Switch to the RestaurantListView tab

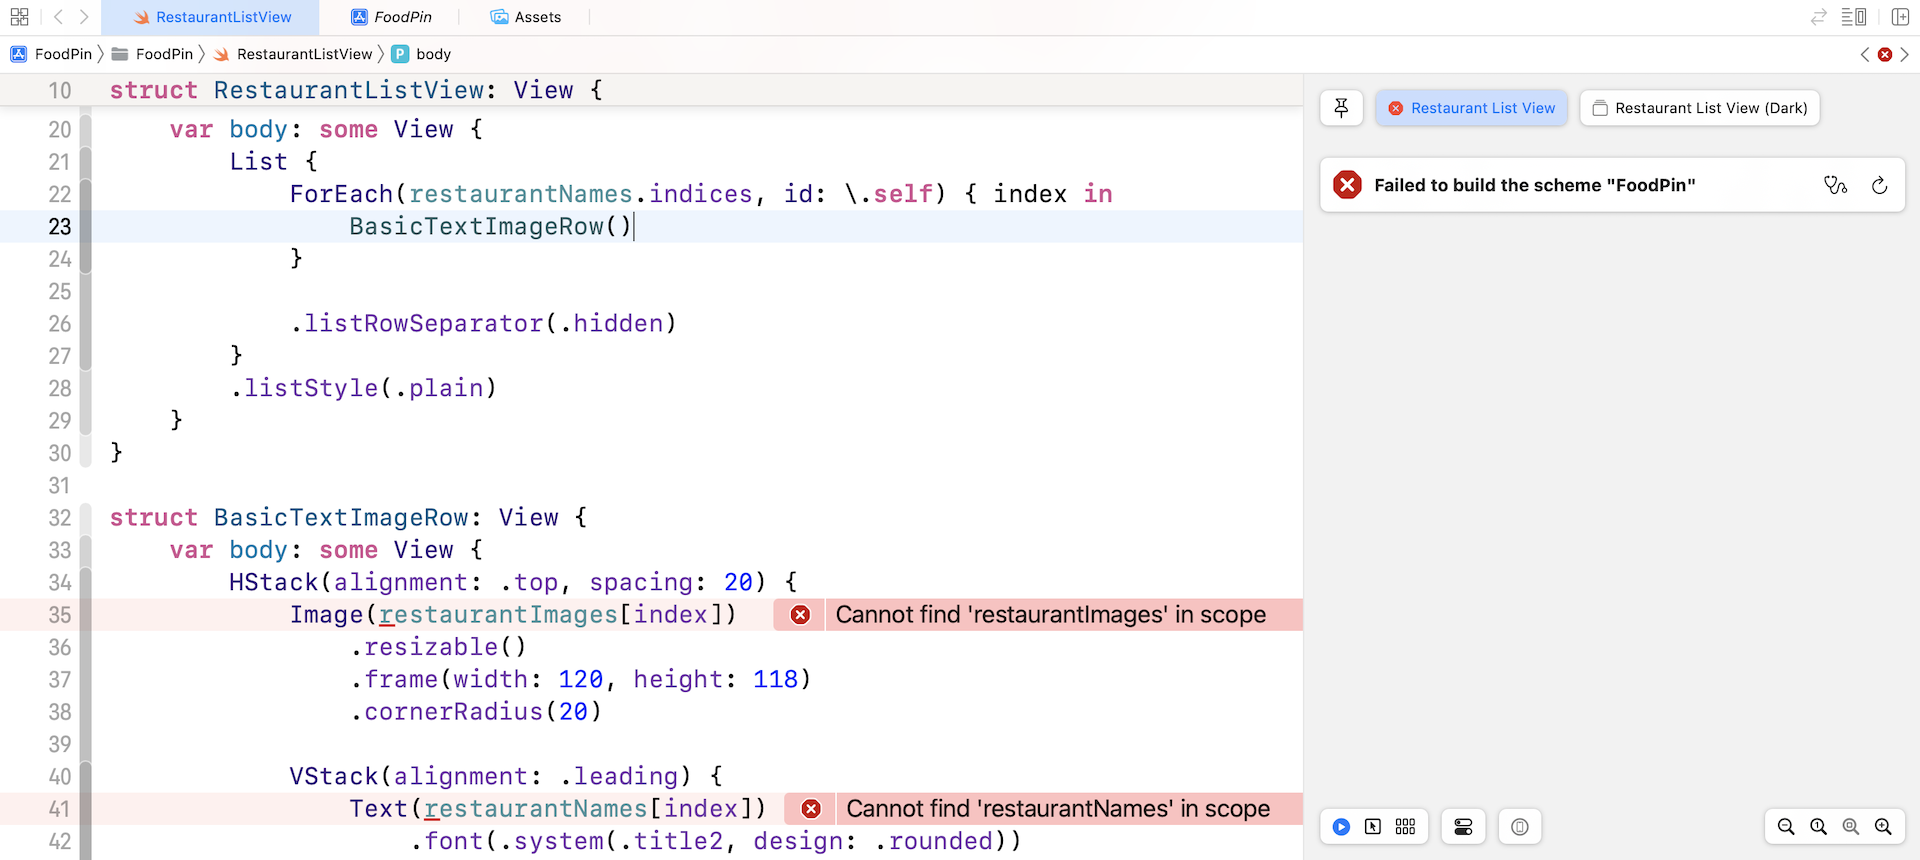[211, 17]
